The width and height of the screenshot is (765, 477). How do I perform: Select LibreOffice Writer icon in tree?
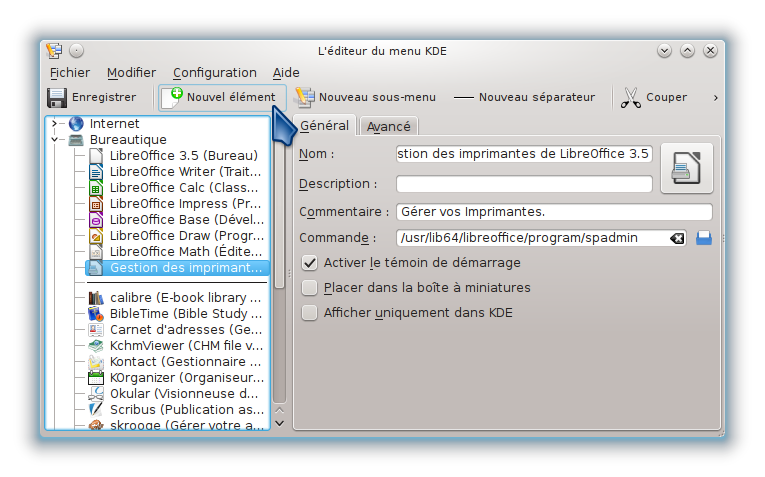(96, 172)
